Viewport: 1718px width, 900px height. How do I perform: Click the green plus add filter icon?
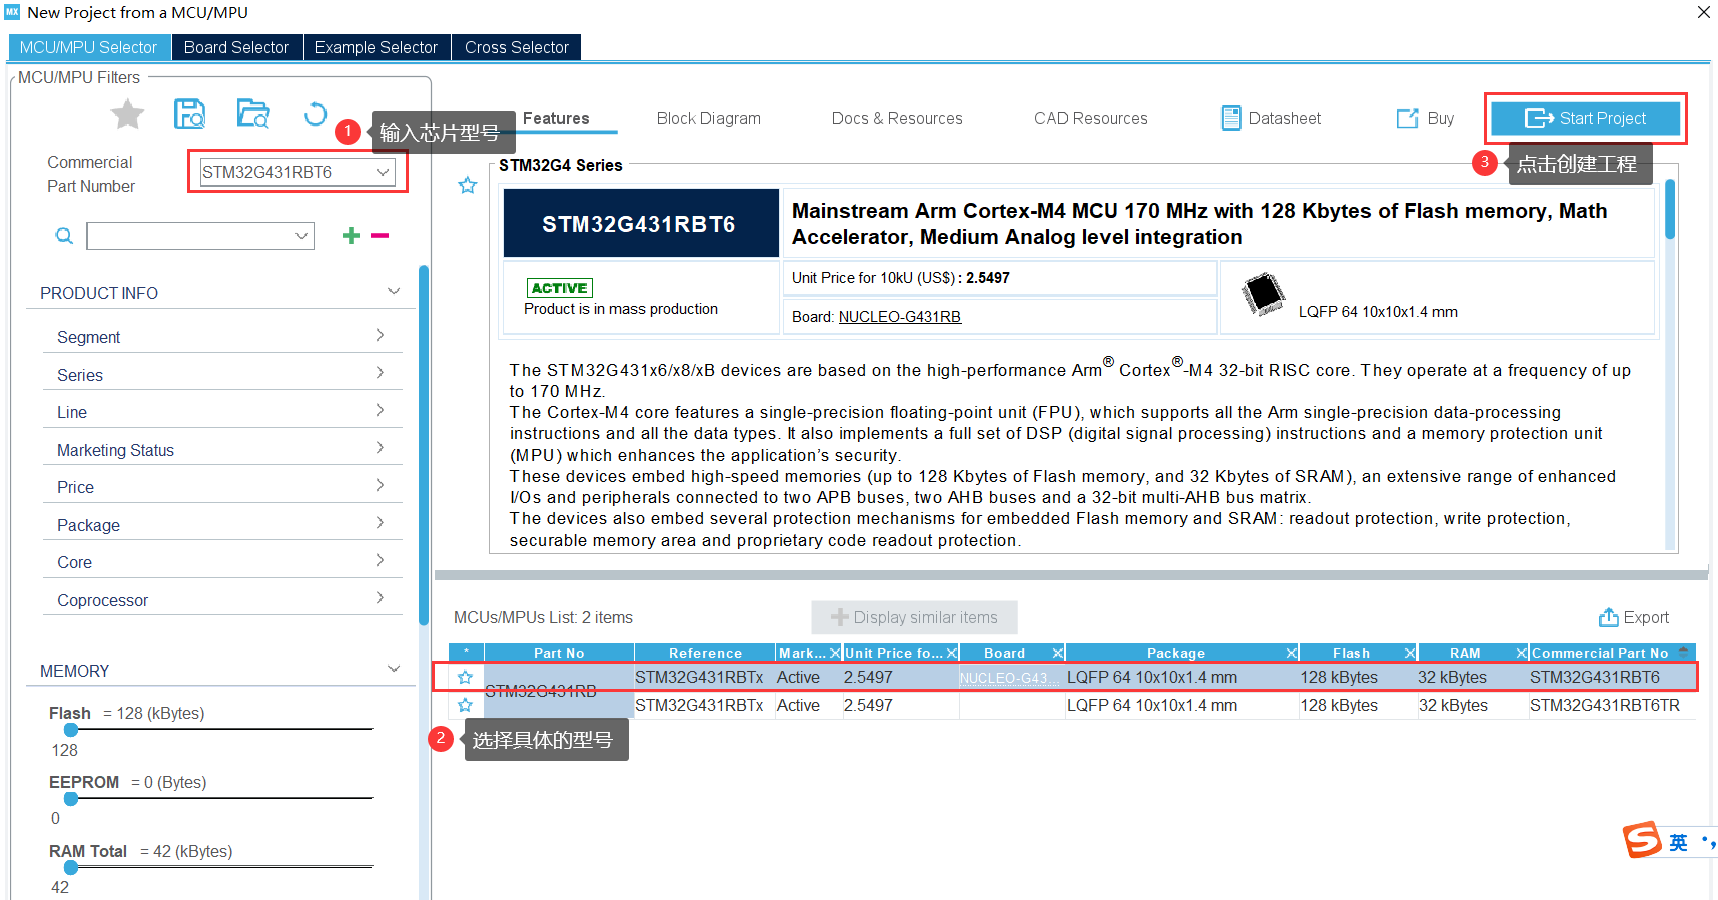coord(351,236)
